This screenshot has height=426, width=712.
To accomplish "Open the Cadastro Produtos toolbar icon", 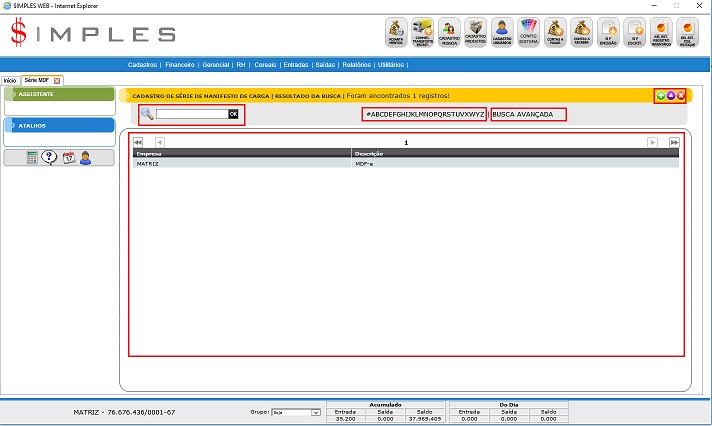I will click(477, 32).
